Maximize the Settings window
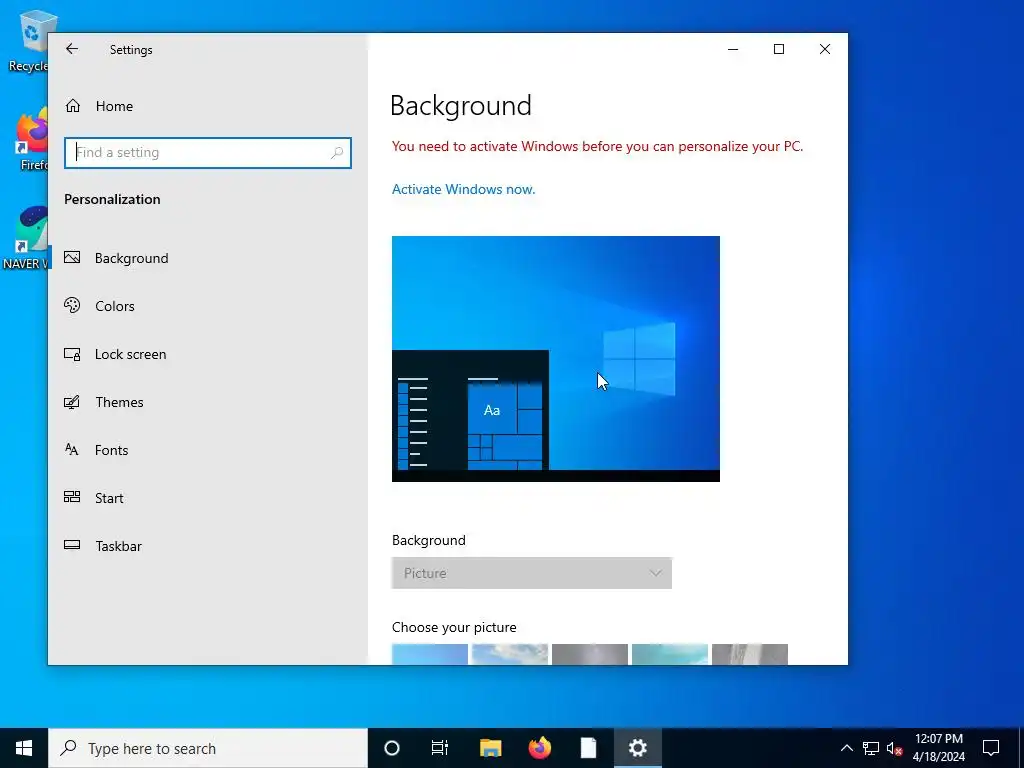The height and width of the screenshot is (768, 1024). tap(778, 49)
